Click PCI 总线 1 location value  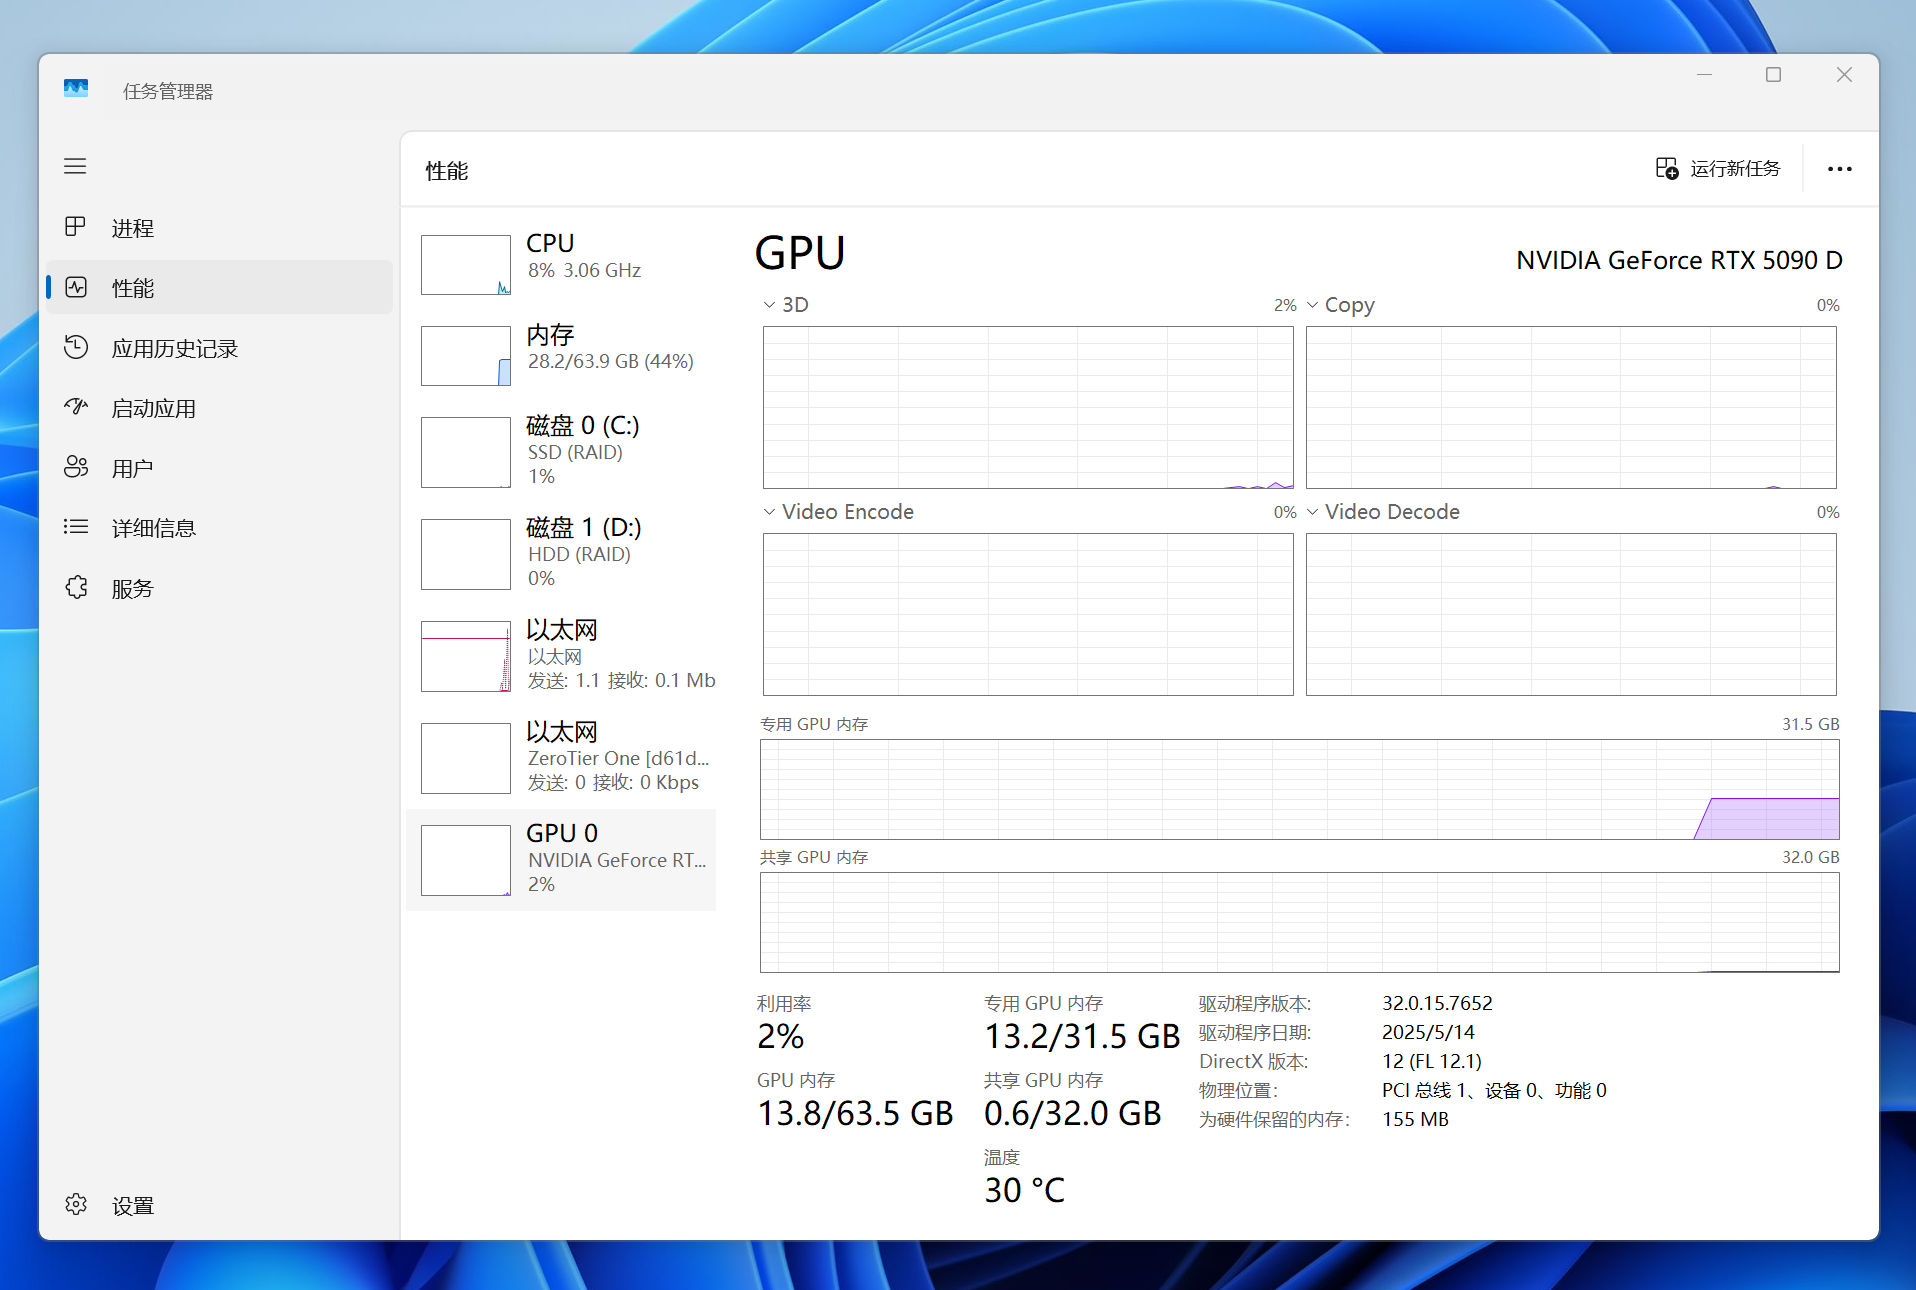tap(1494, 1090)
